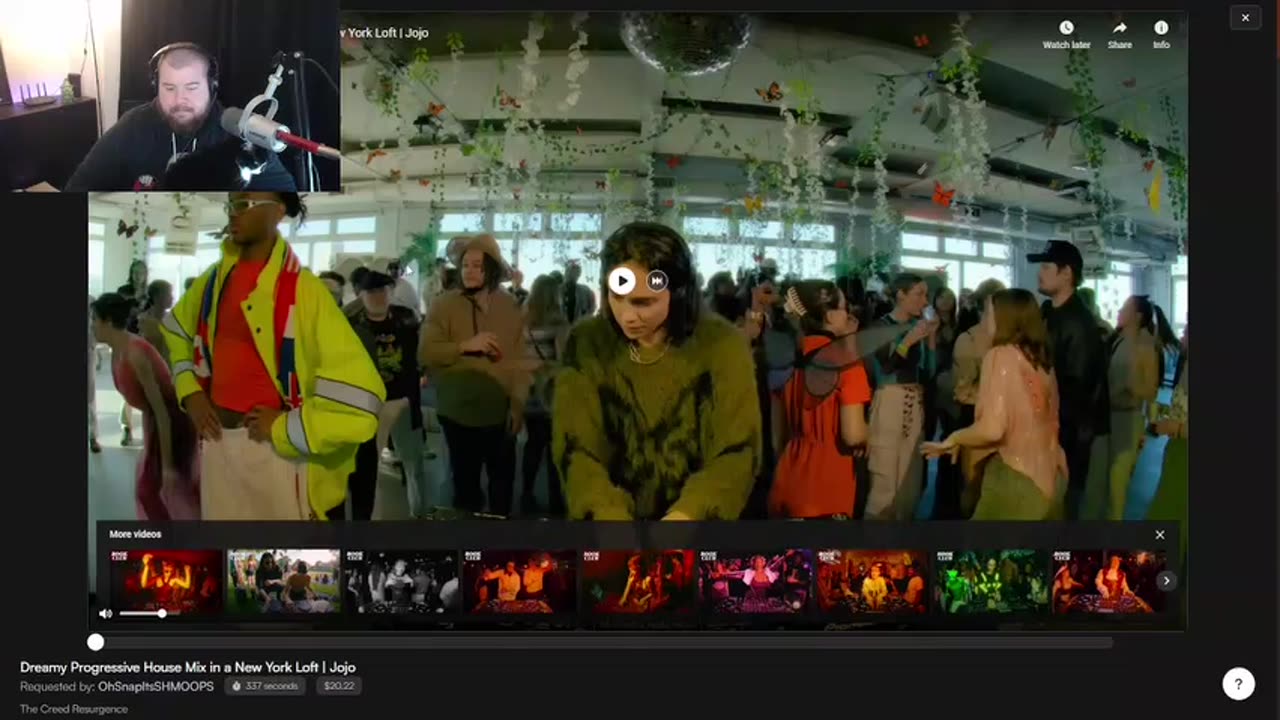Screen dimensions: 1280x720
Task: Open the outdoor park DJ thumbnail
Action: pyautogui.click(x=283, y=581)
